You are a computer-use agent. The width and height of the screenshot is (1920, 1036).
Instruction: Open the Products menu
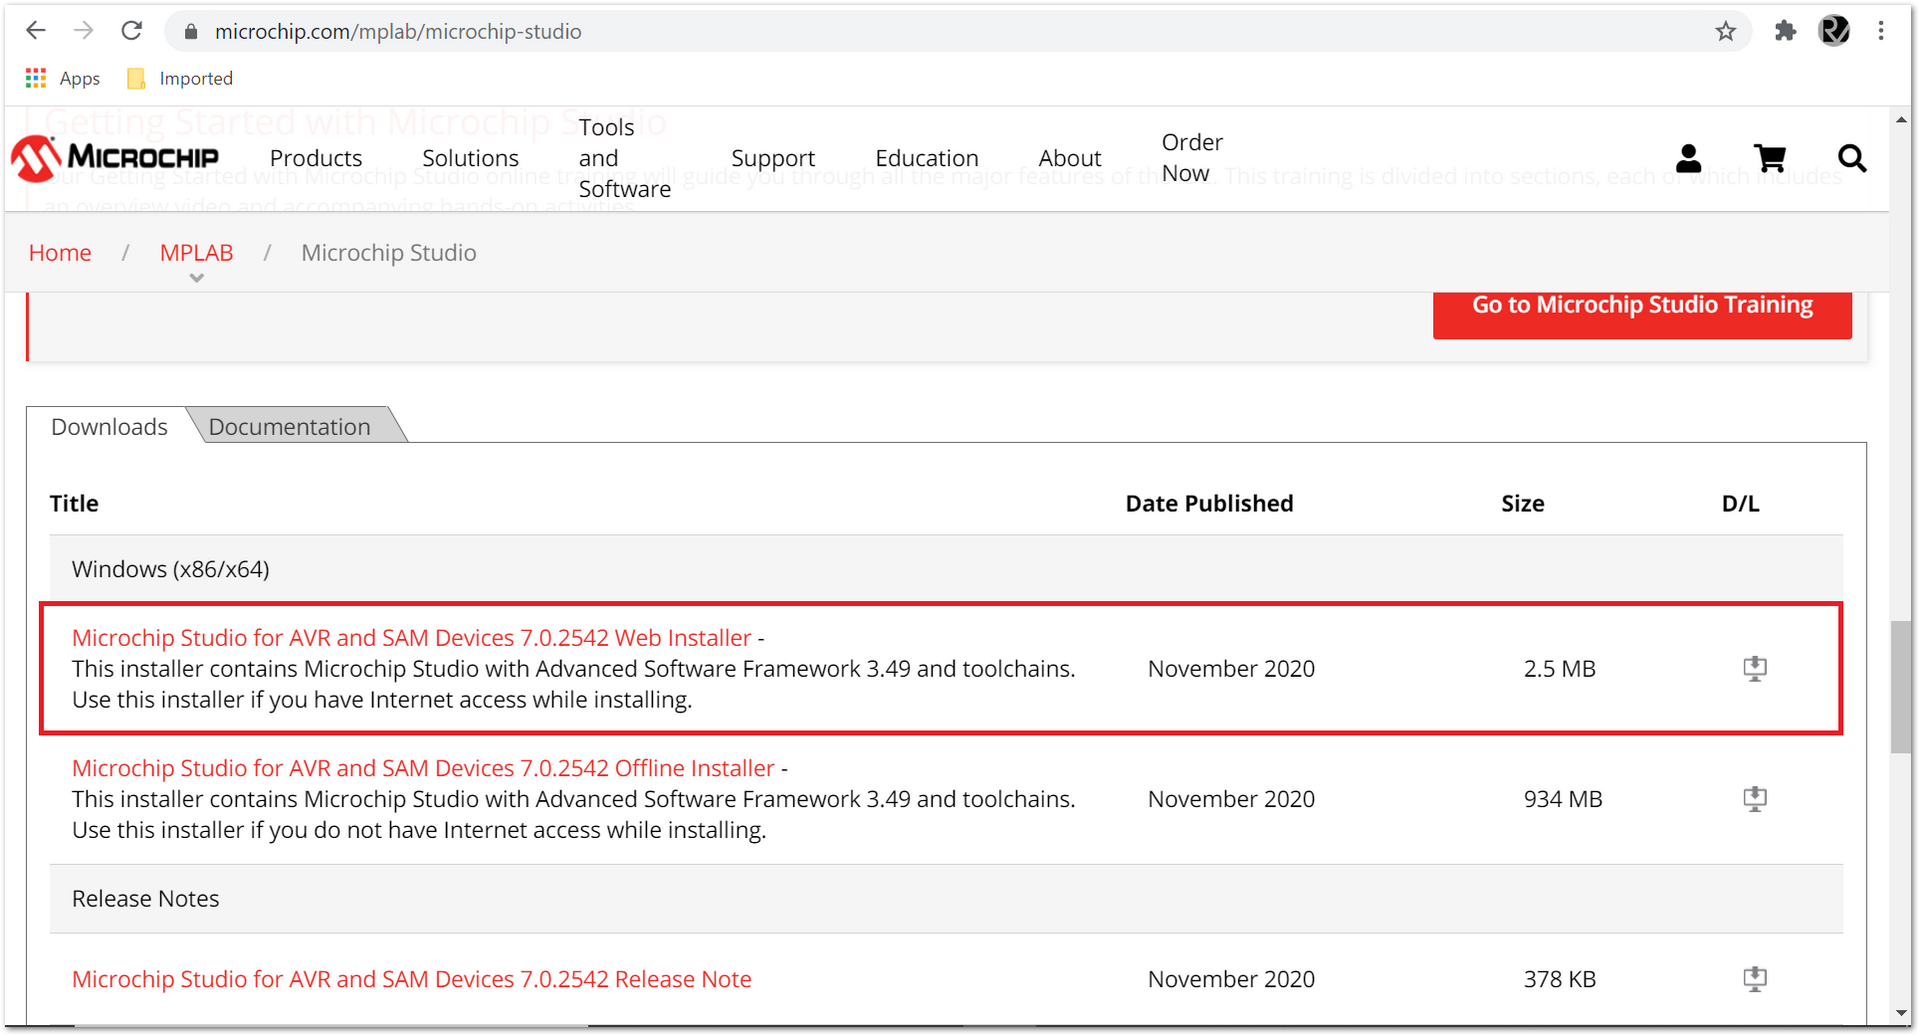click(x=316, y=158)
